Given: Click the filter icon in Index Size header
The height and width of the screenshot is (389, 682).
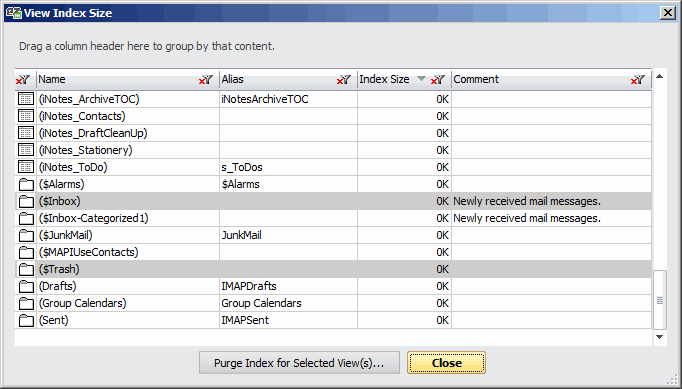Looking at the screenshot, I should tap(438, 80).
